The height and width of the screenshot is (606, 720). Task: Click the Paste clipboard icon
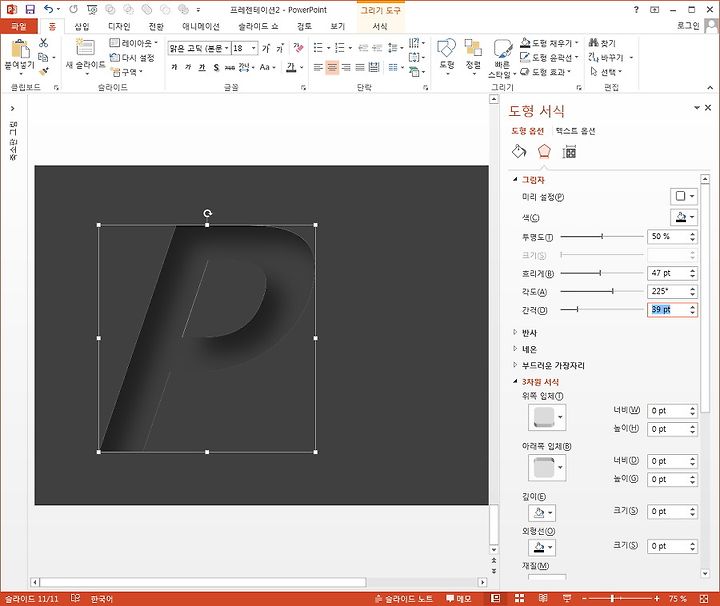coord(20,49)
